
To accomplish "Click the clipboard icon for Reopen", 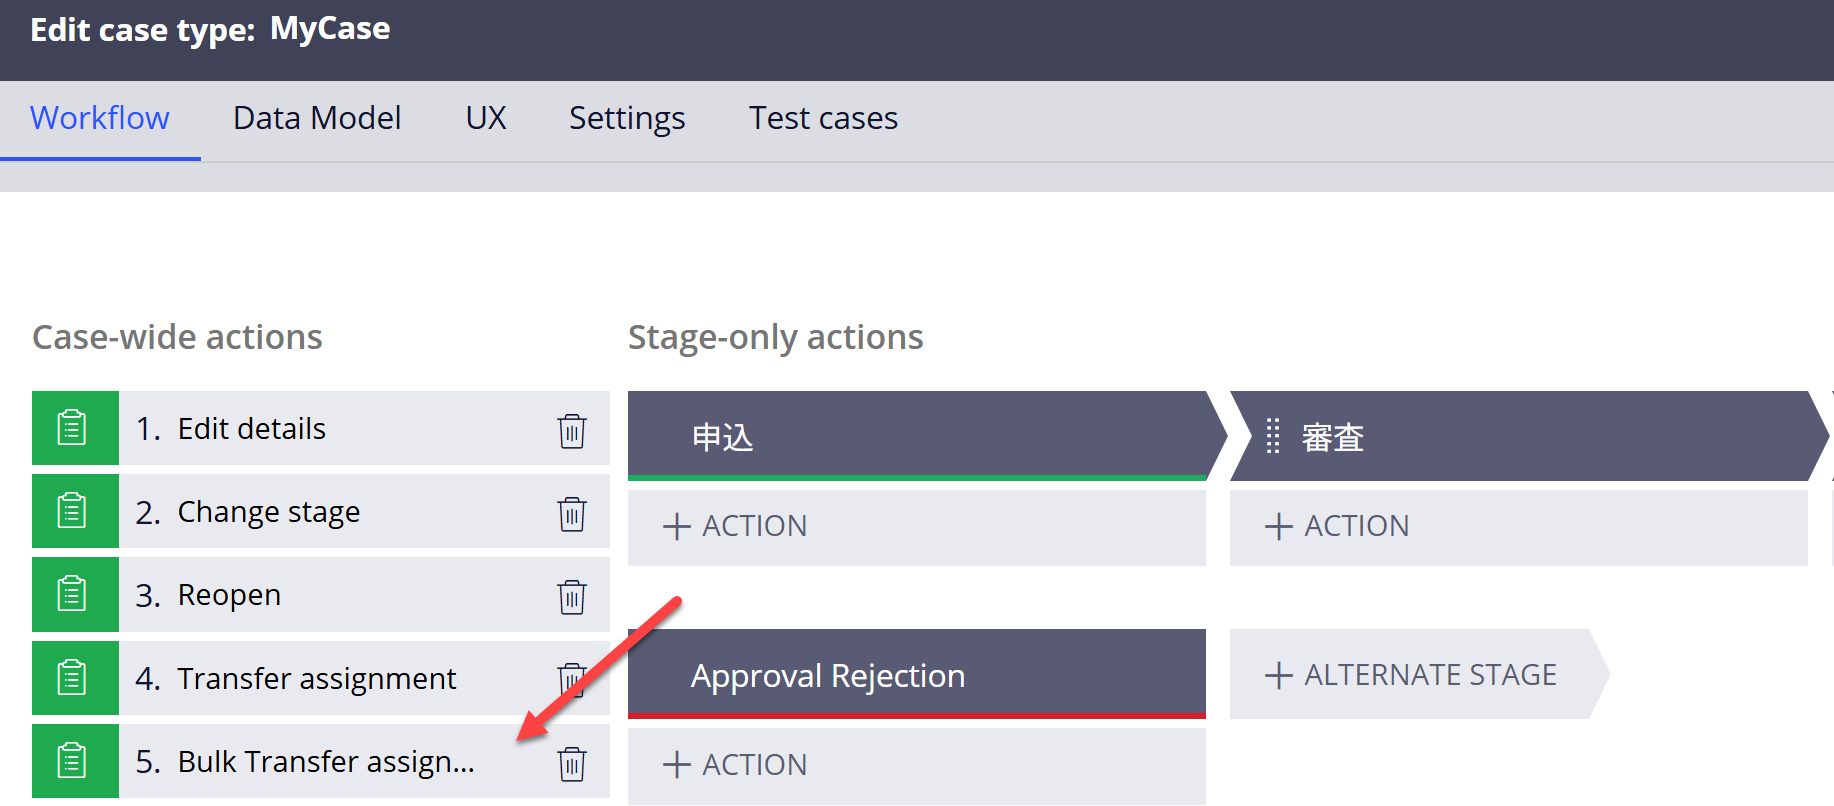I will coord(75,594).
